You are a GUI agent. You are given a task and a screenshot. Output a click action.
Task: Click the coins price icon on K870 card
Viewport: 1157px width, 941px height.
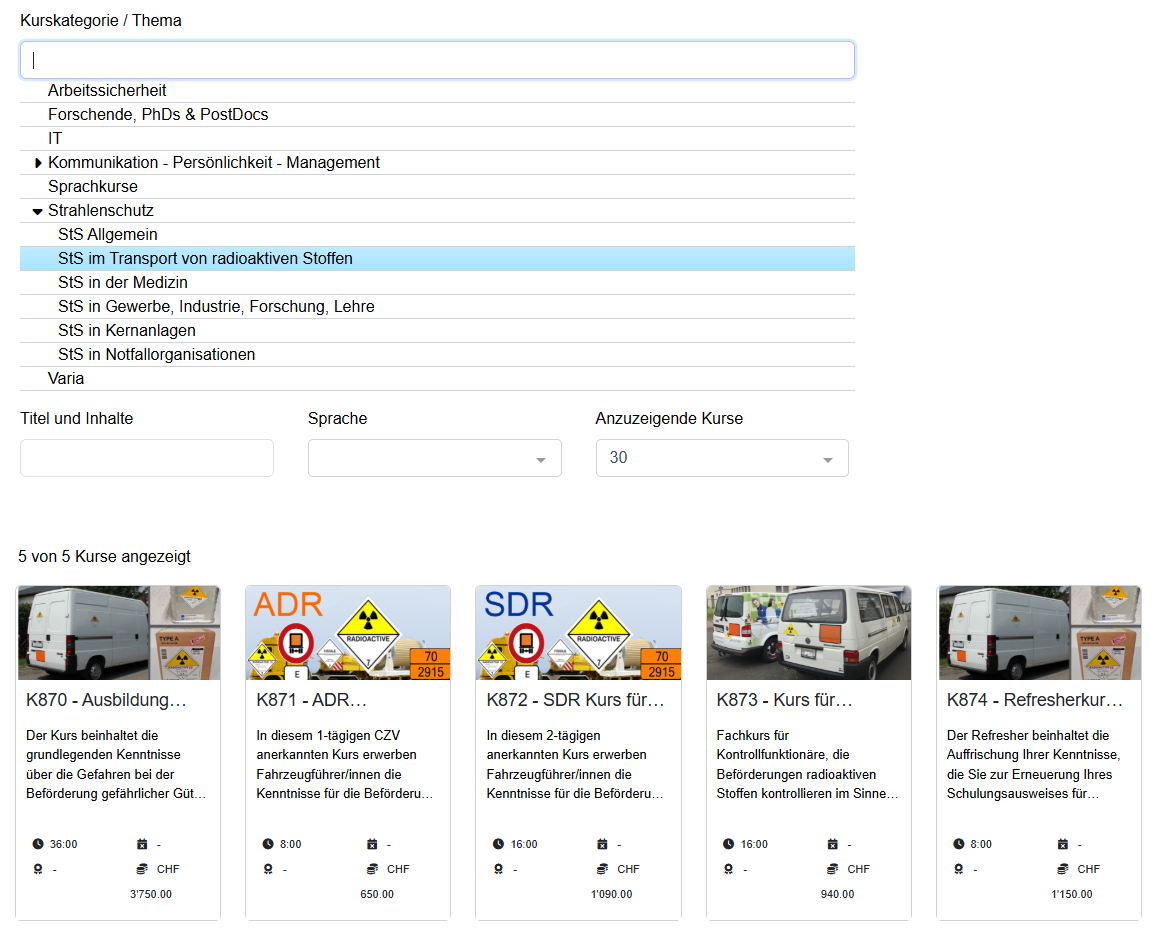point(142,869)
